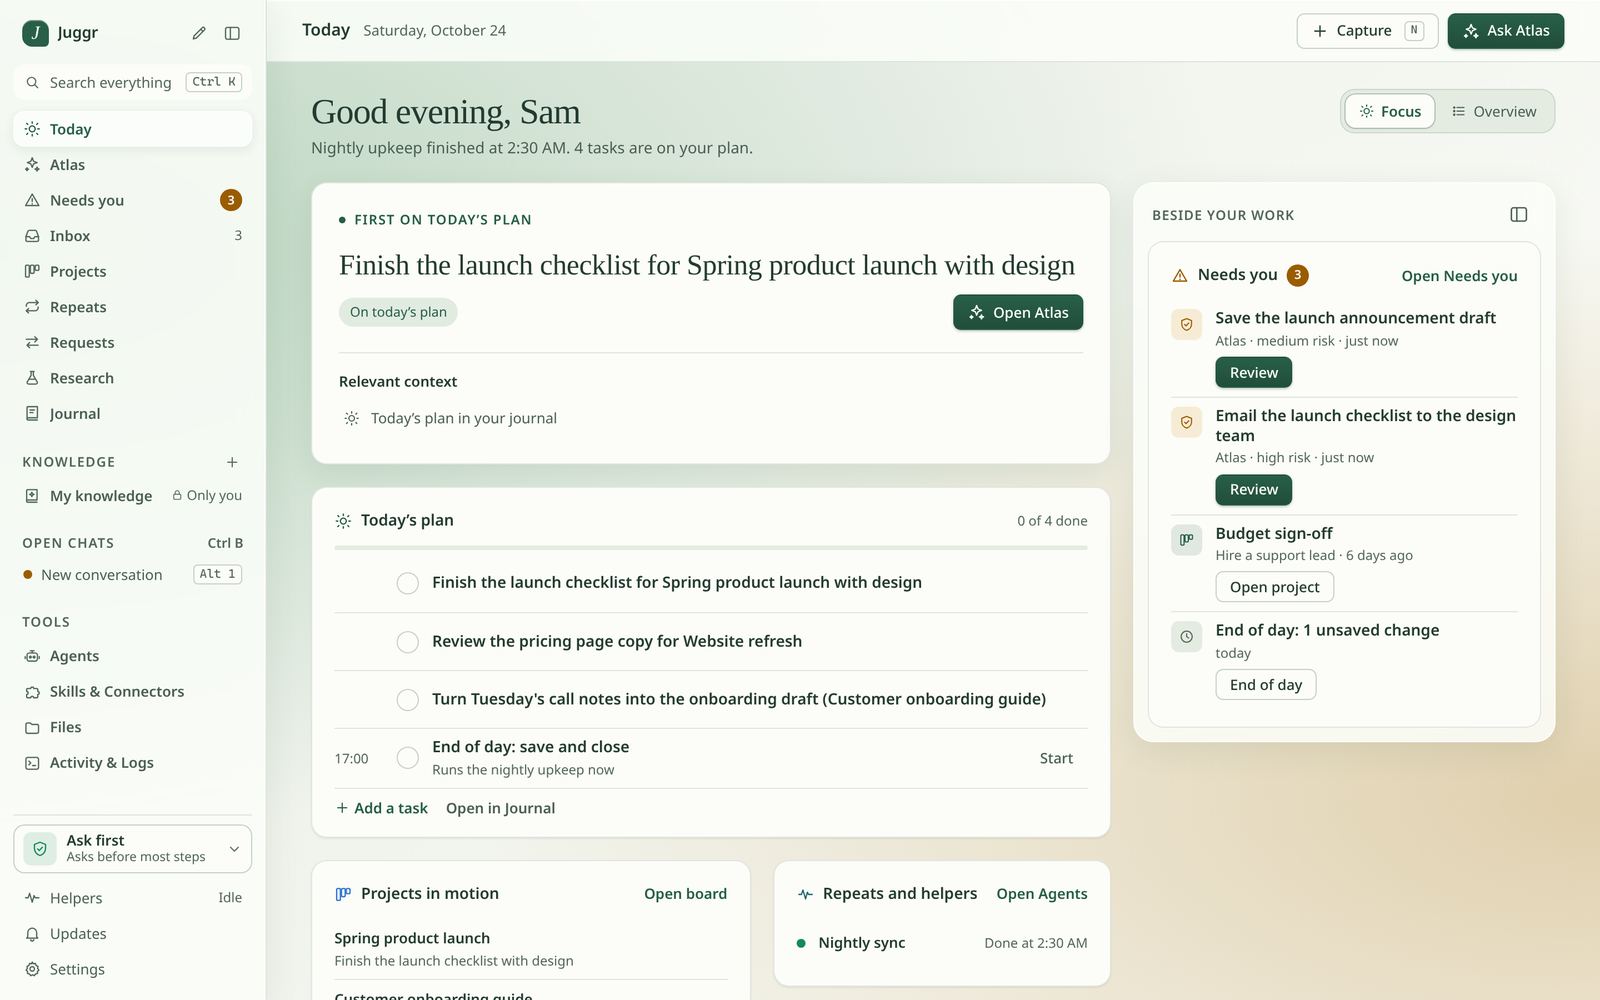This screenshot has width=1600, height=1000.
Task: Check off Turn Tuesday's call notes task
Action: [408, 700]
